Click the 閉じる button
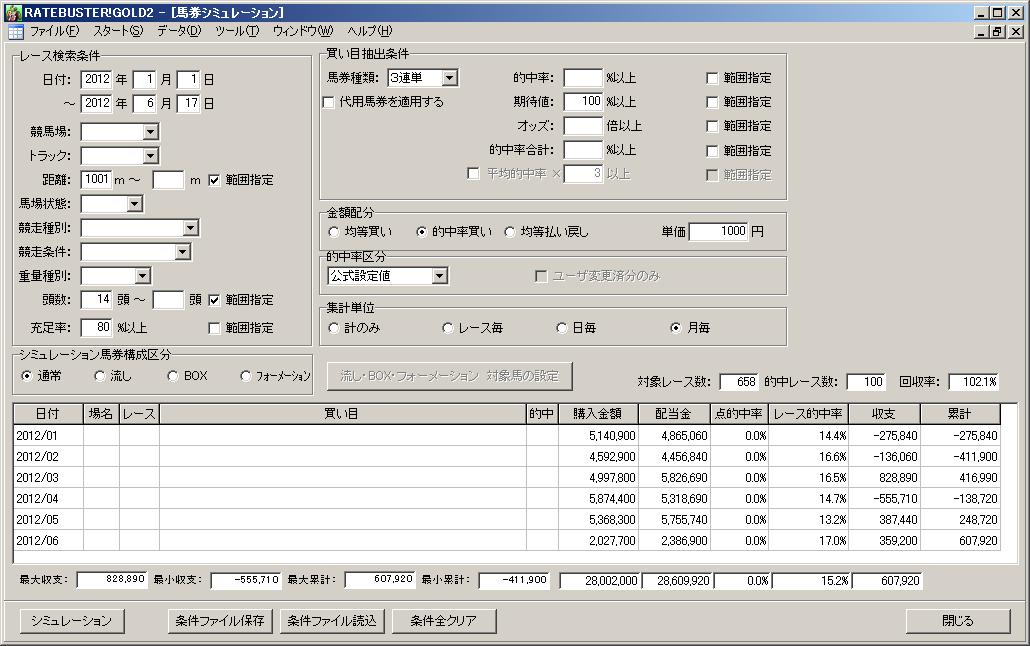The width and height of the screenshot is (1030, 646). (x=958, y=621)
